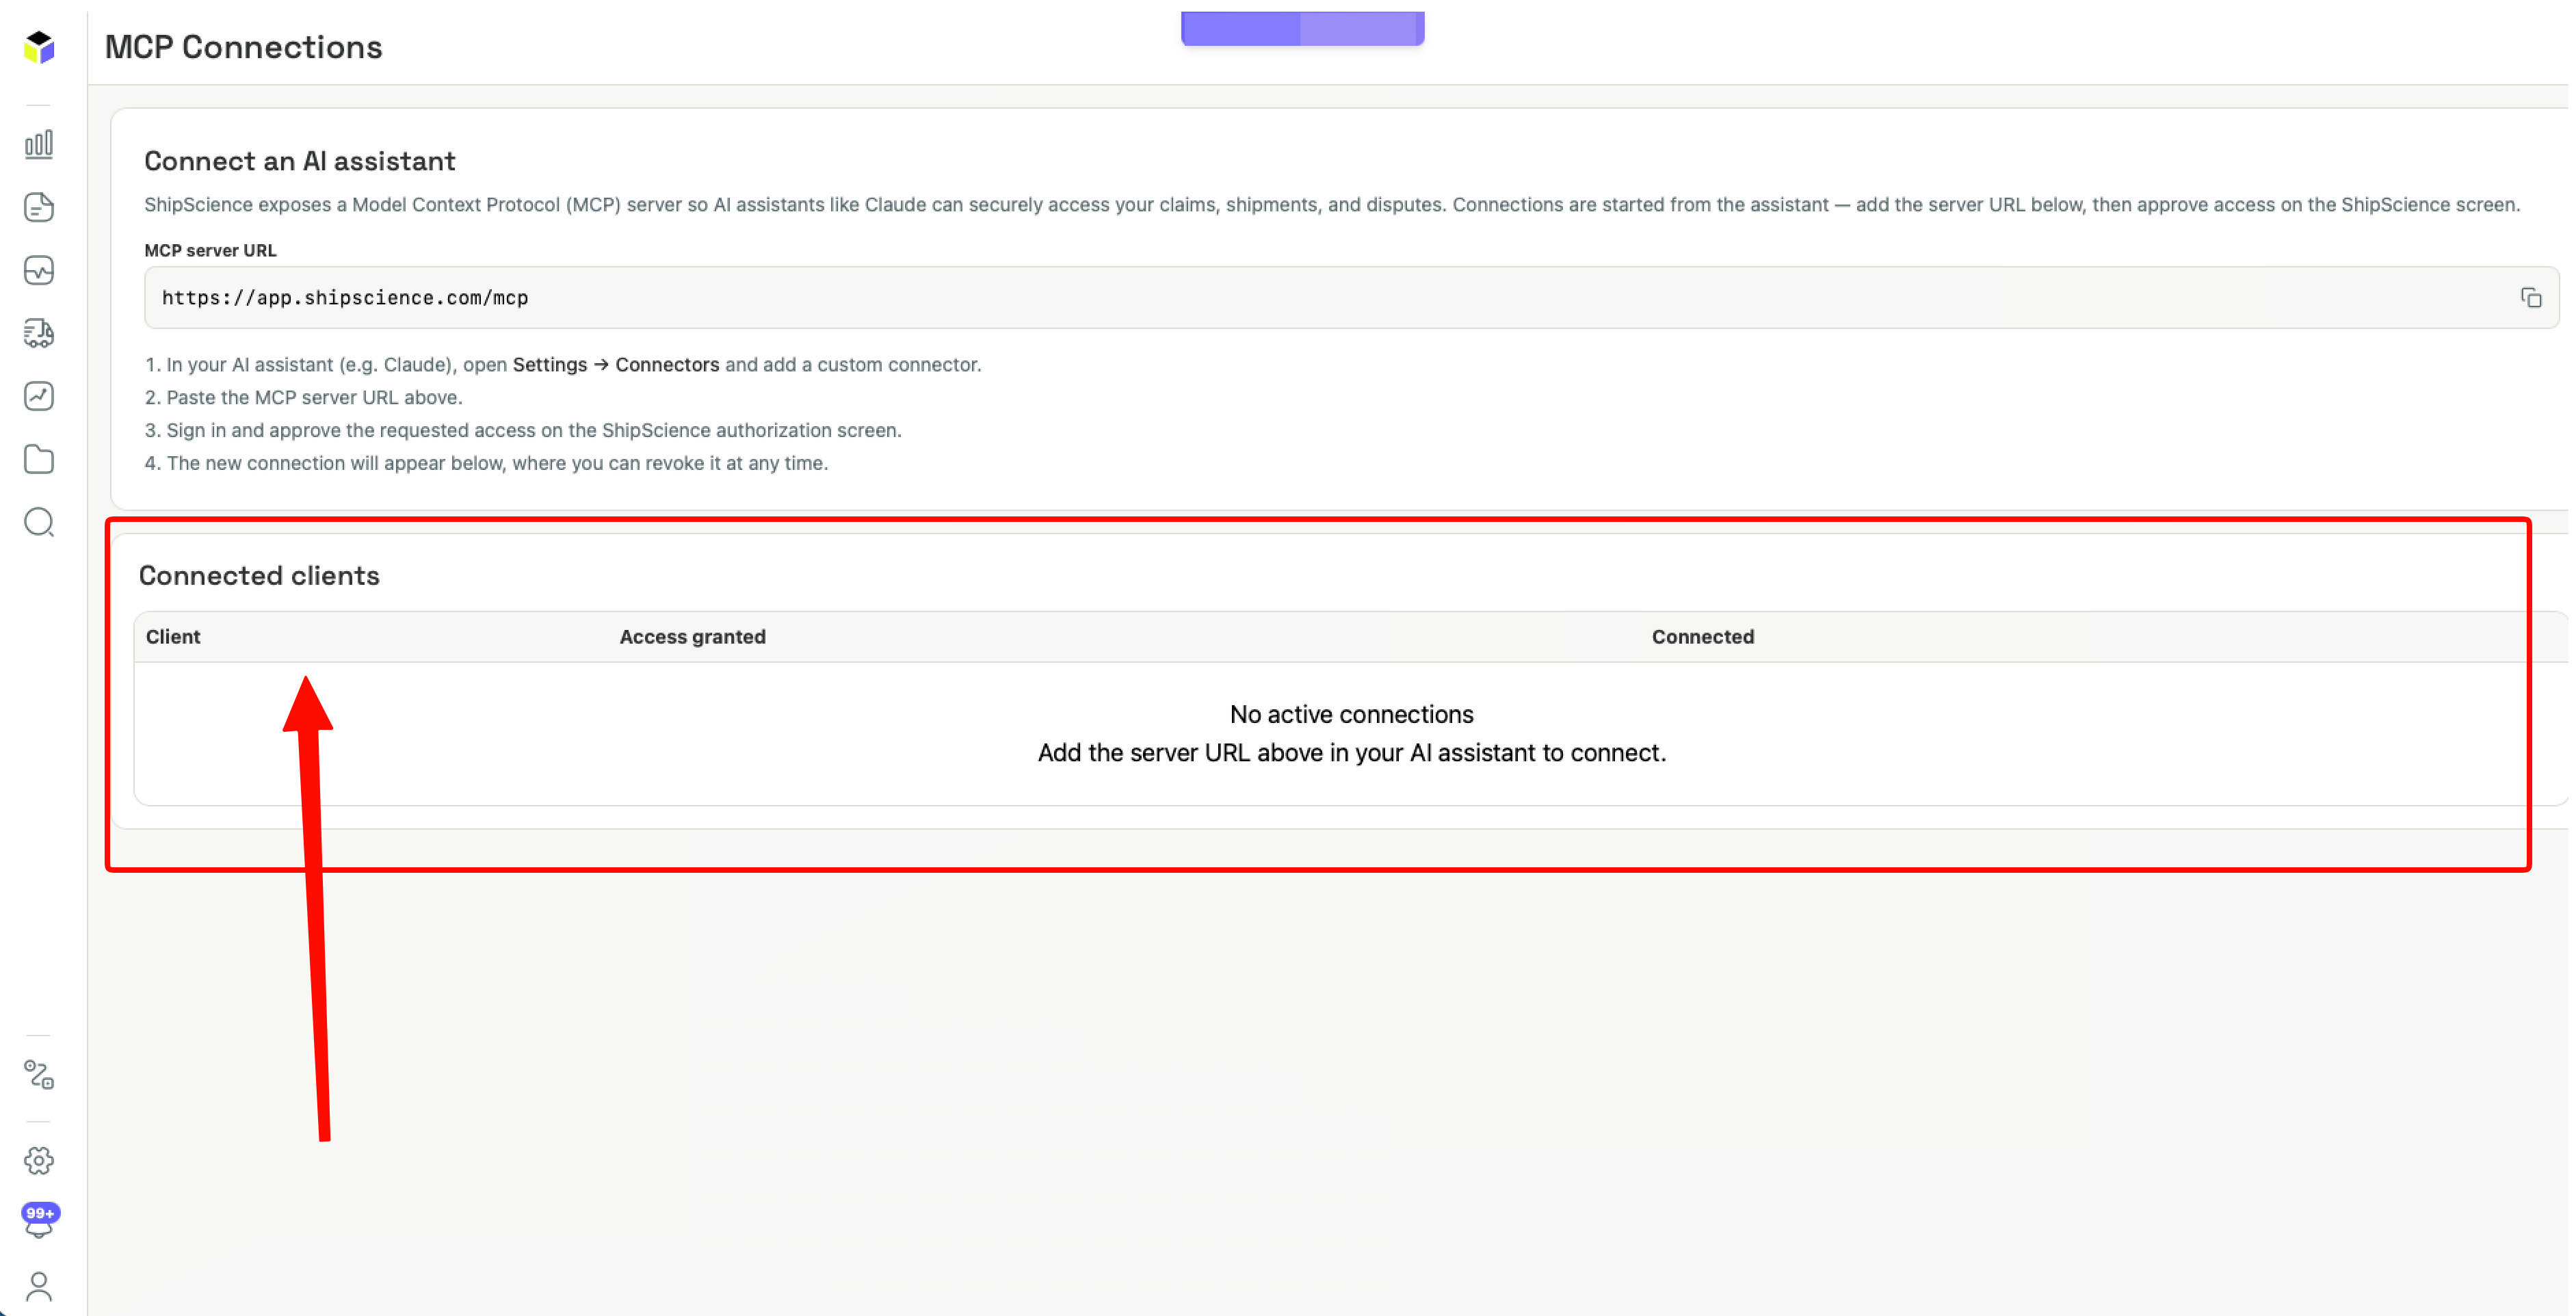Click the MCP Connections page title

pyautogui.click(x=243, y=47)
